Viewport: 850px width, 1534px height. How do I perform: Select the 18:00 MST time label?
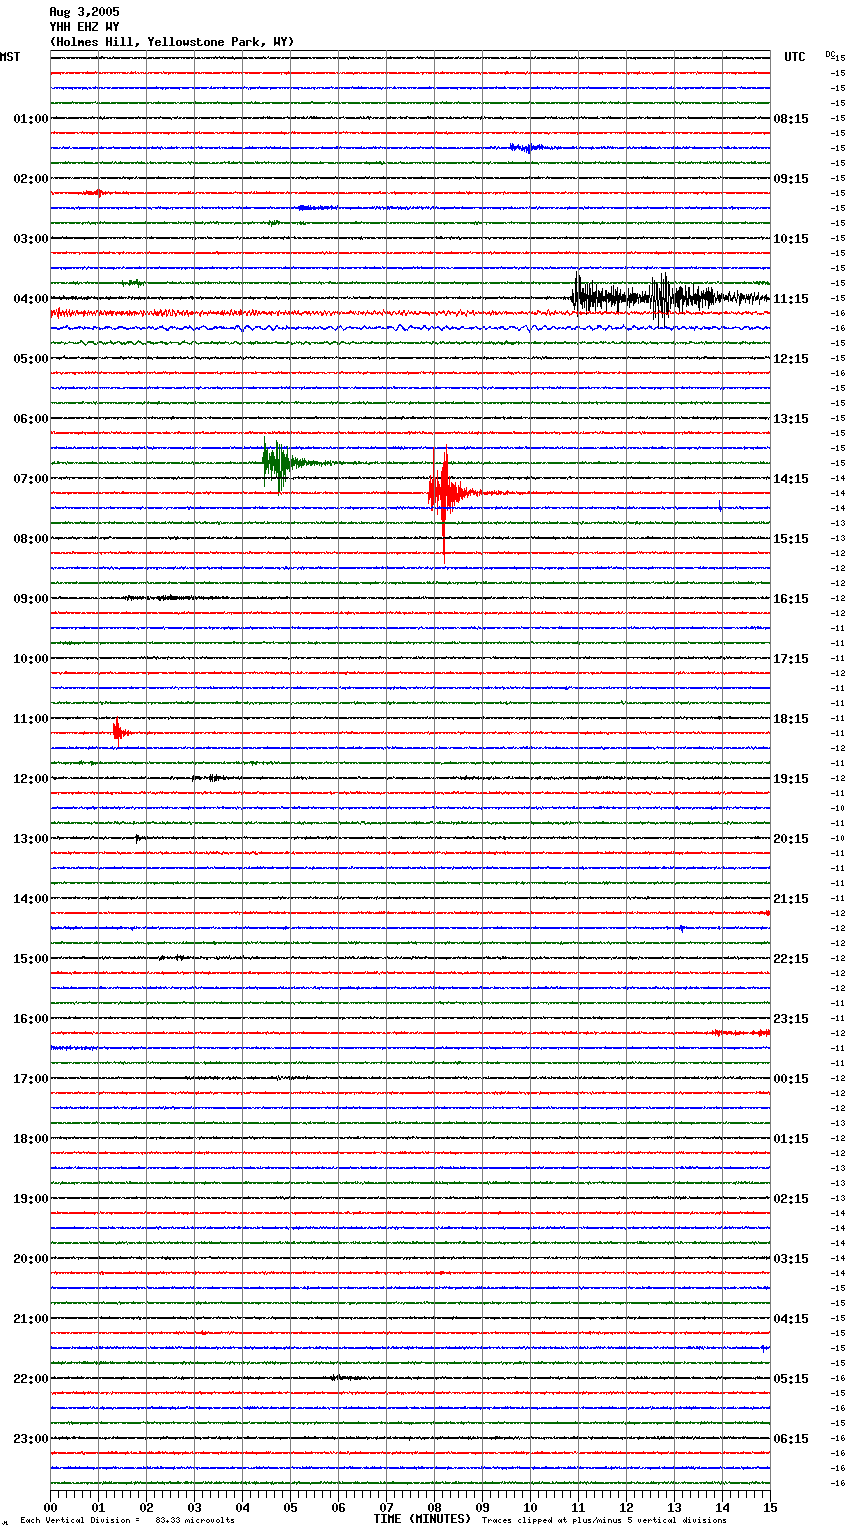31,1139
